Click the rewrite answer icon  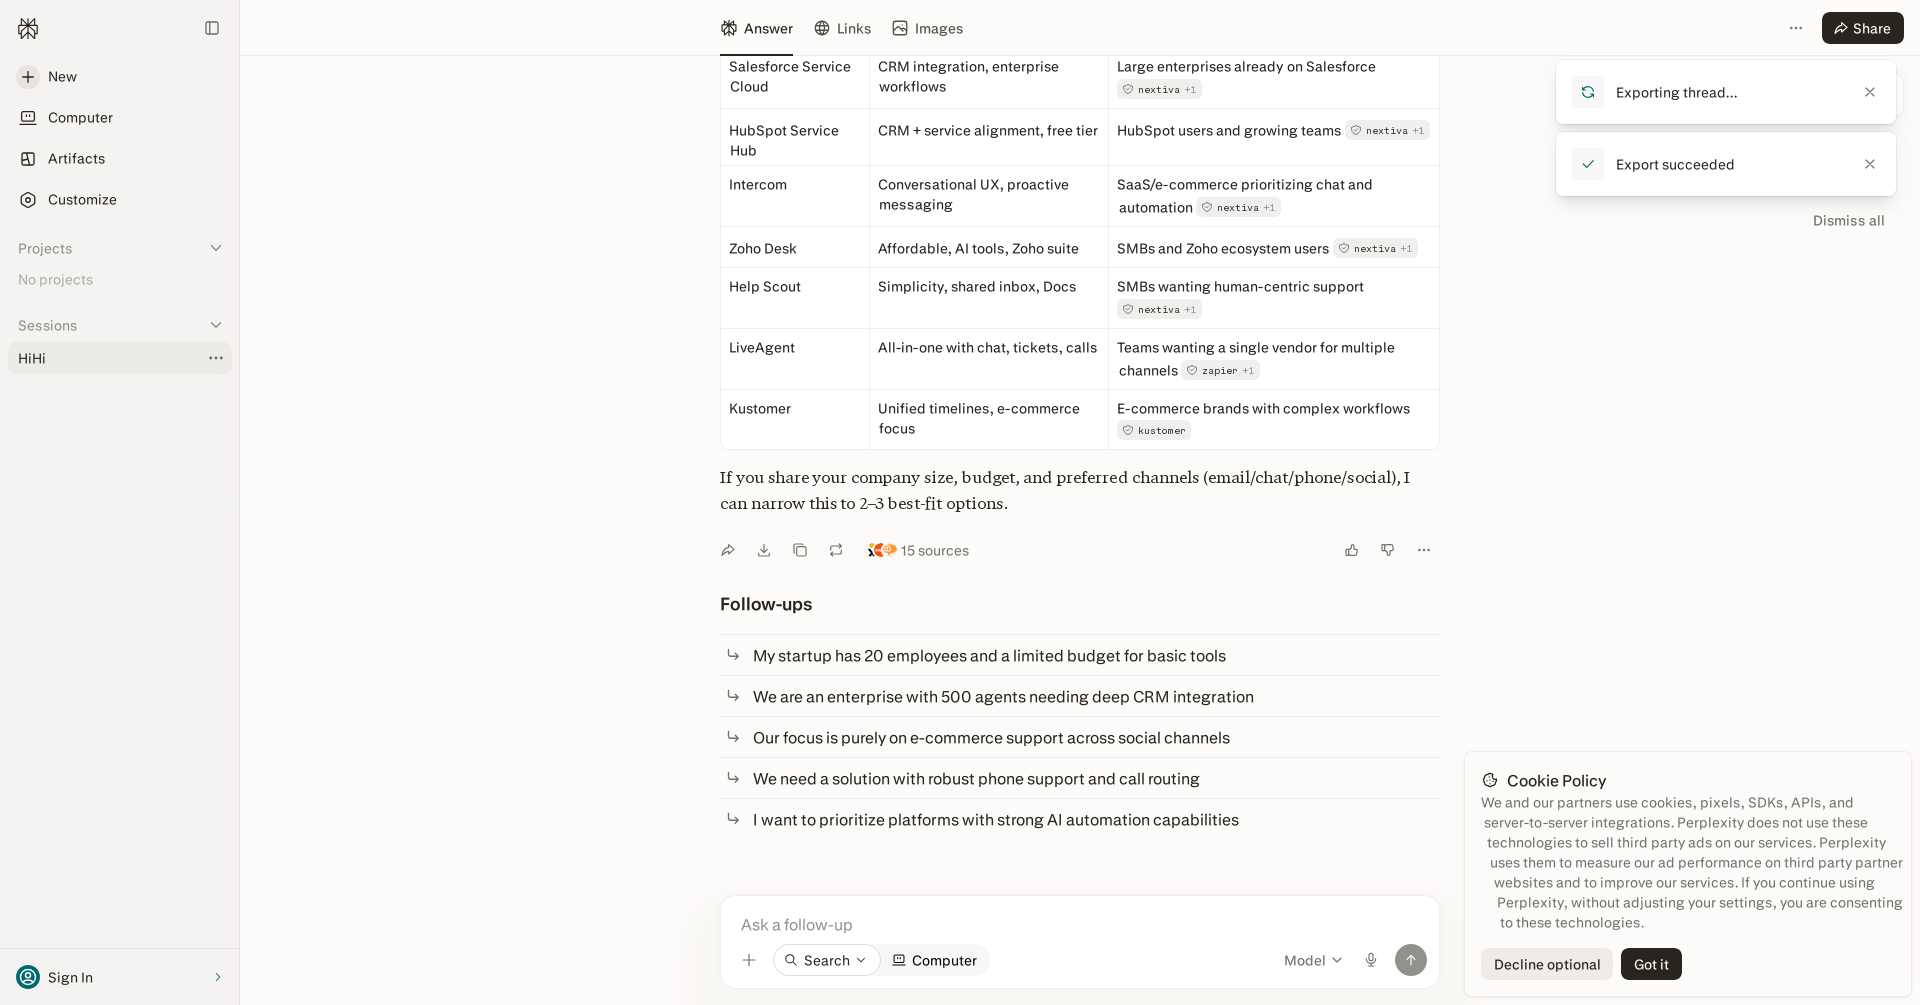tap(836, 550)
